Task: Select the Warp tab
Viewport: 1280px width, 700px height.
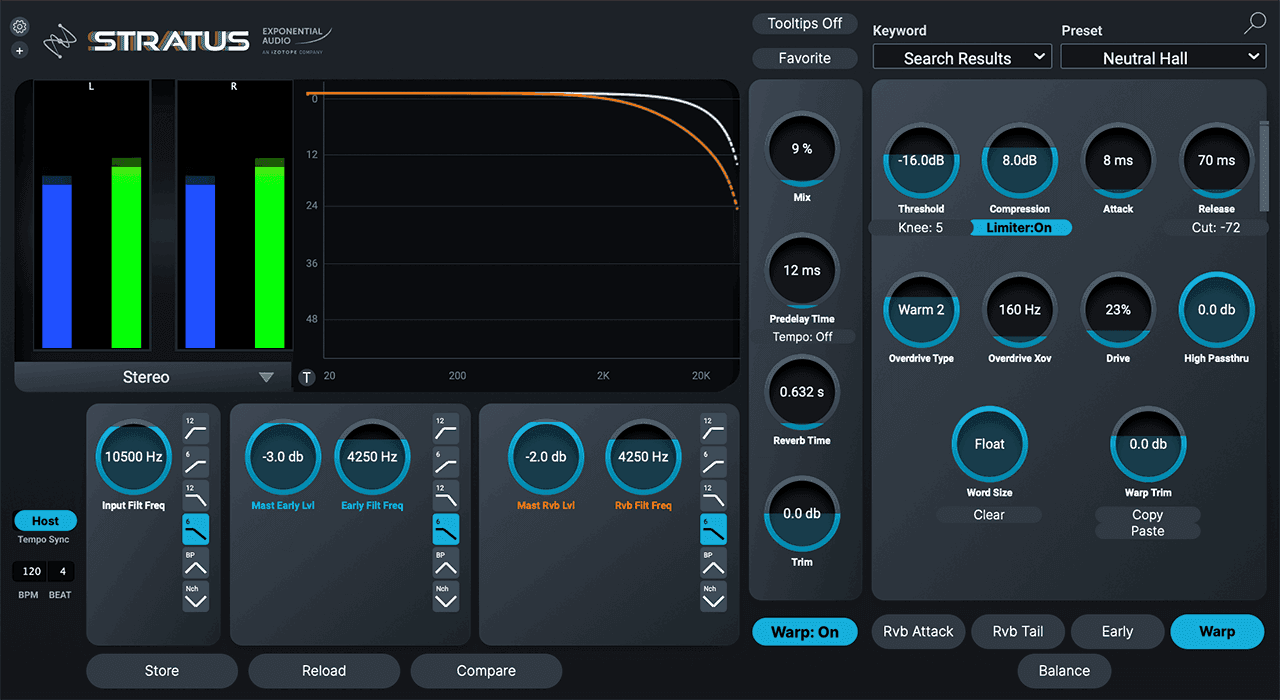Action: pyautogui.click(x=1217, y=632)
